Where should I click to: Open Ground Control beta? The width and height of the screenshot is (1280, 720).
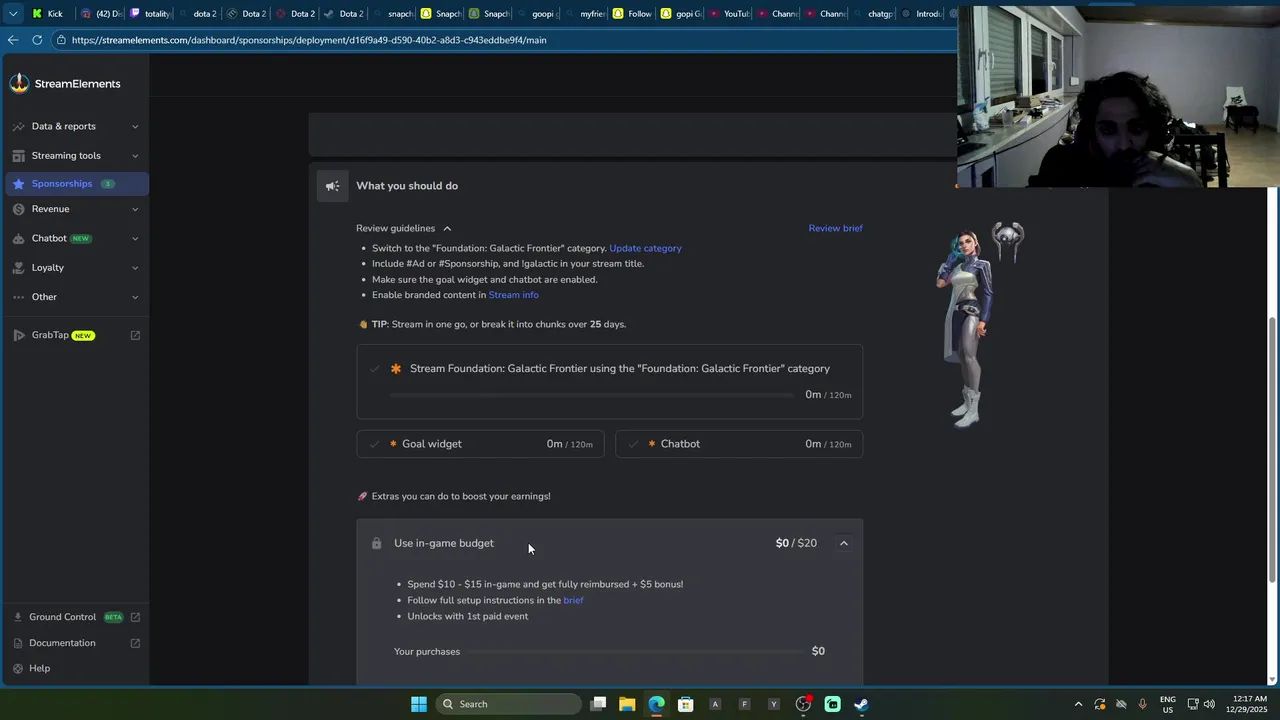coord(62,617)
